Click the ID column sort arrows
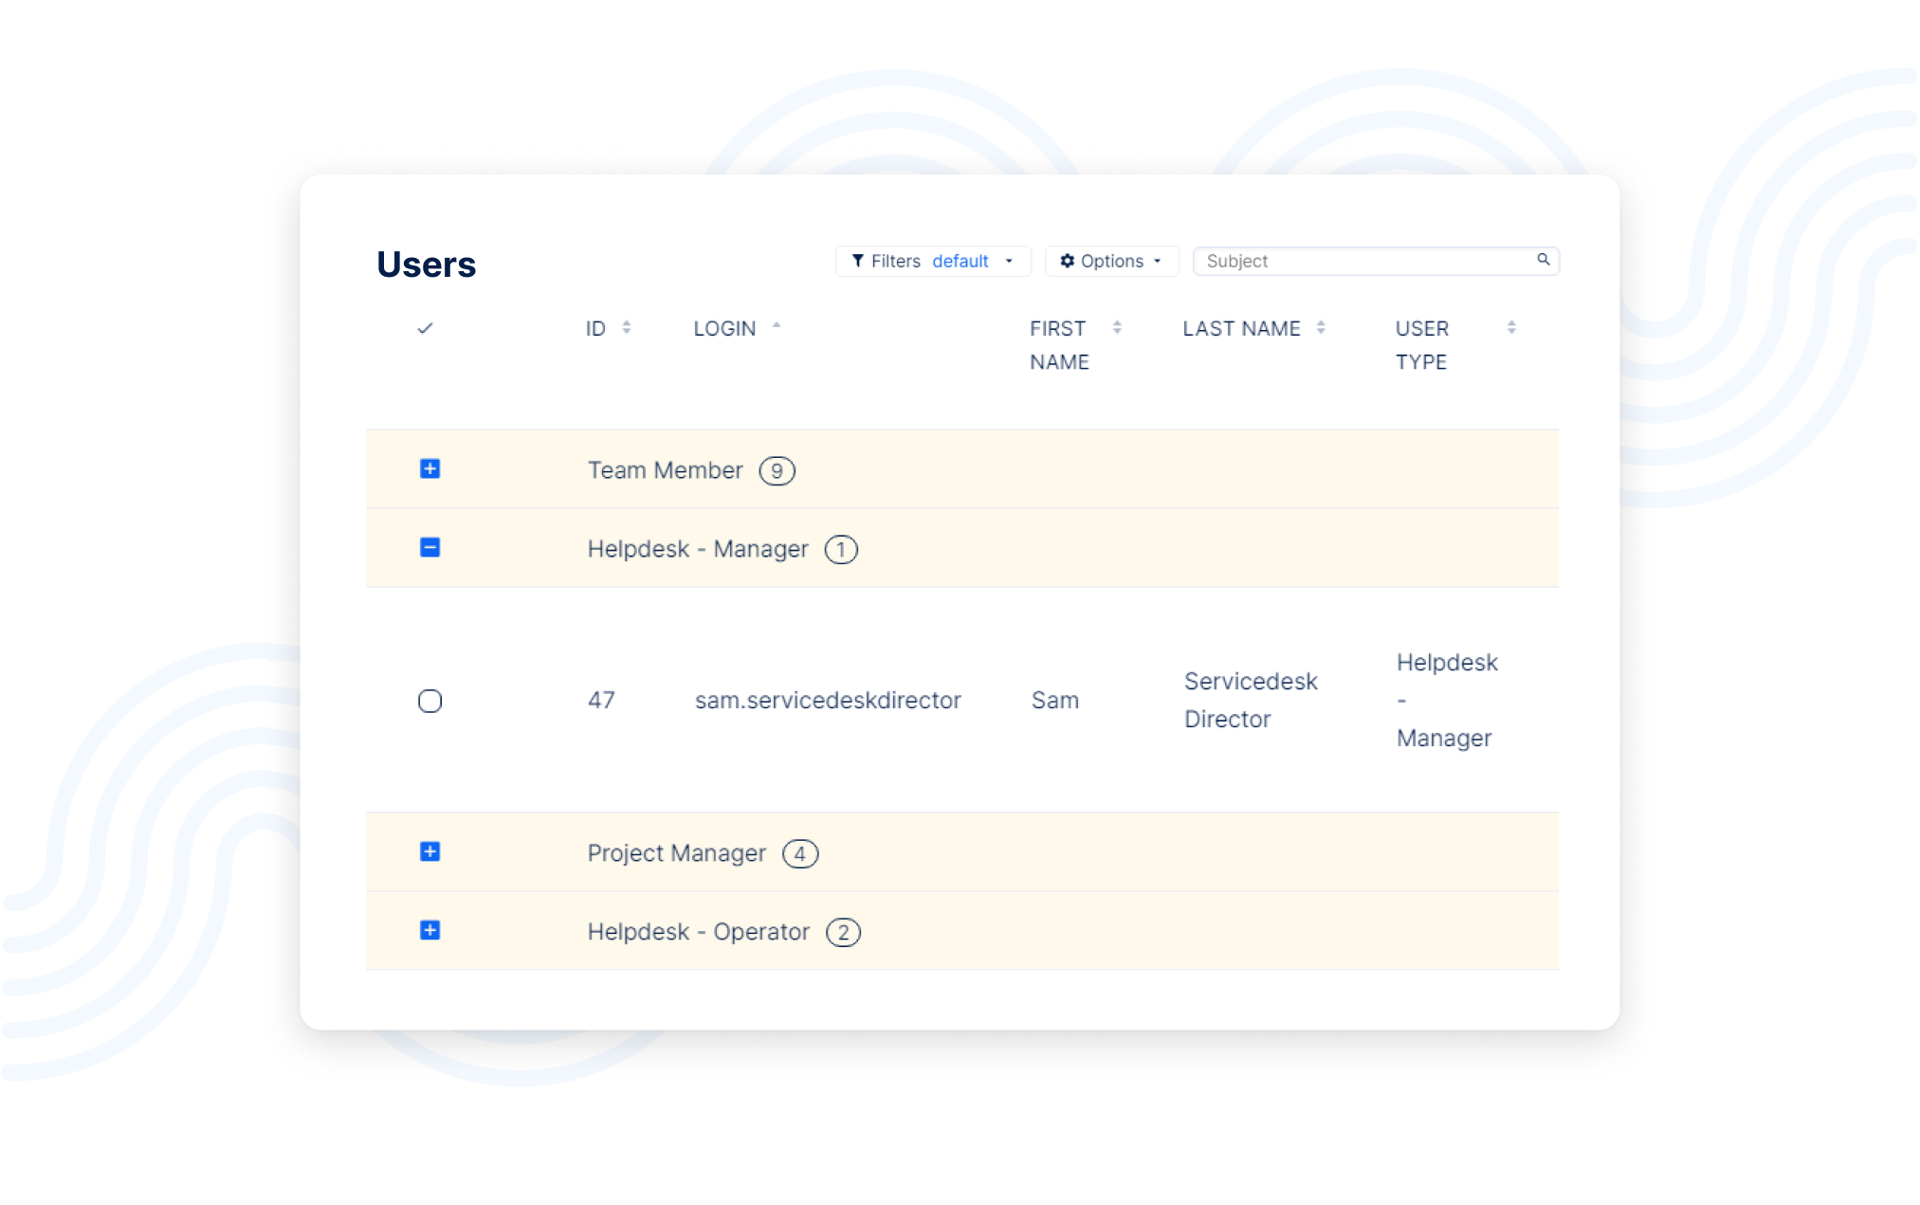Image resolution: width=1920 pixels, height=1205 pixels. tap(626, 327)
